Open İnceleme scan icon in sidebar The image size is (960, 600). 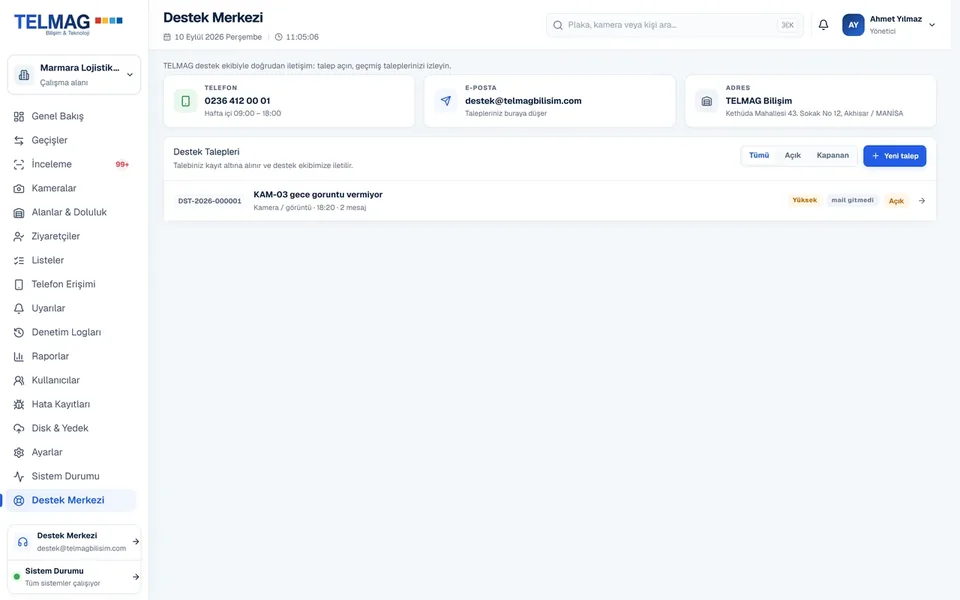tap(19, 164)
